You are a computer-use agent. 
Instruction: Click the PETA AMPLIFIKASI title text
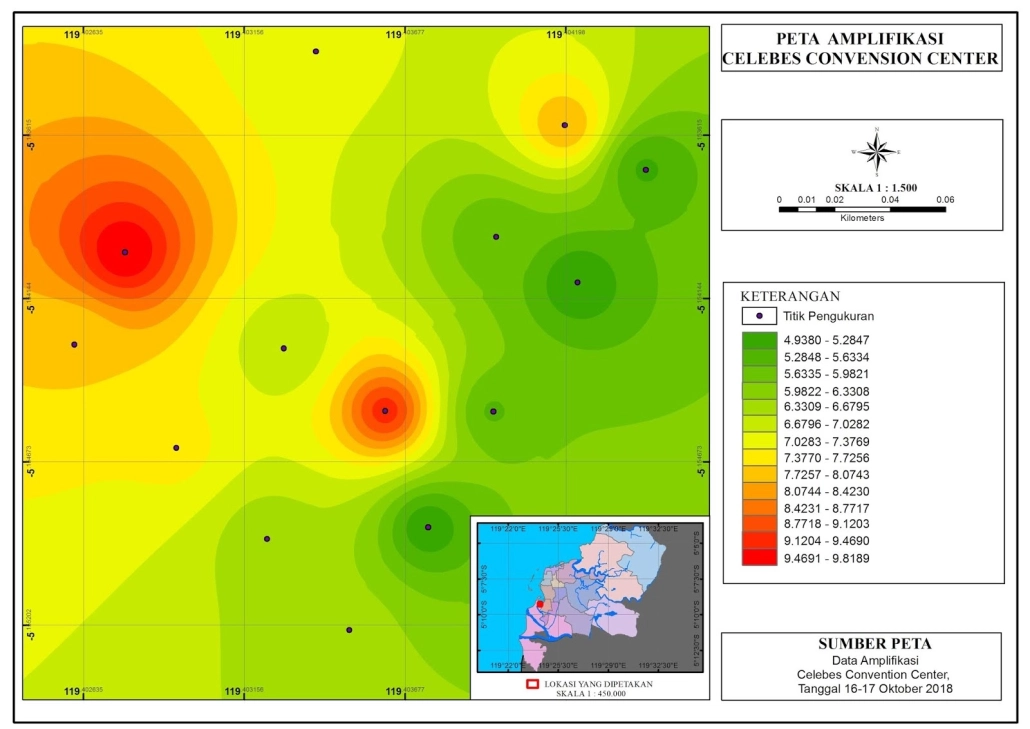coord(860,39)
